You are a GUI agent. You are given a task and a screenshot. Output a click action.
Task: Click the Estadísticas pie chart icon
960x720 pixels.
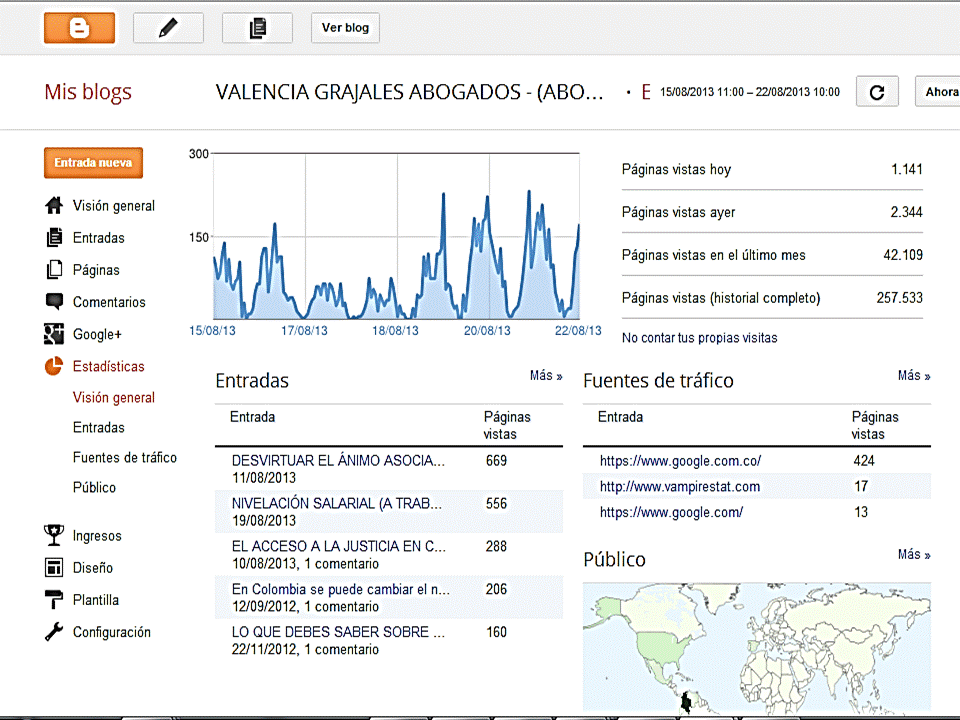click(54, 366)
